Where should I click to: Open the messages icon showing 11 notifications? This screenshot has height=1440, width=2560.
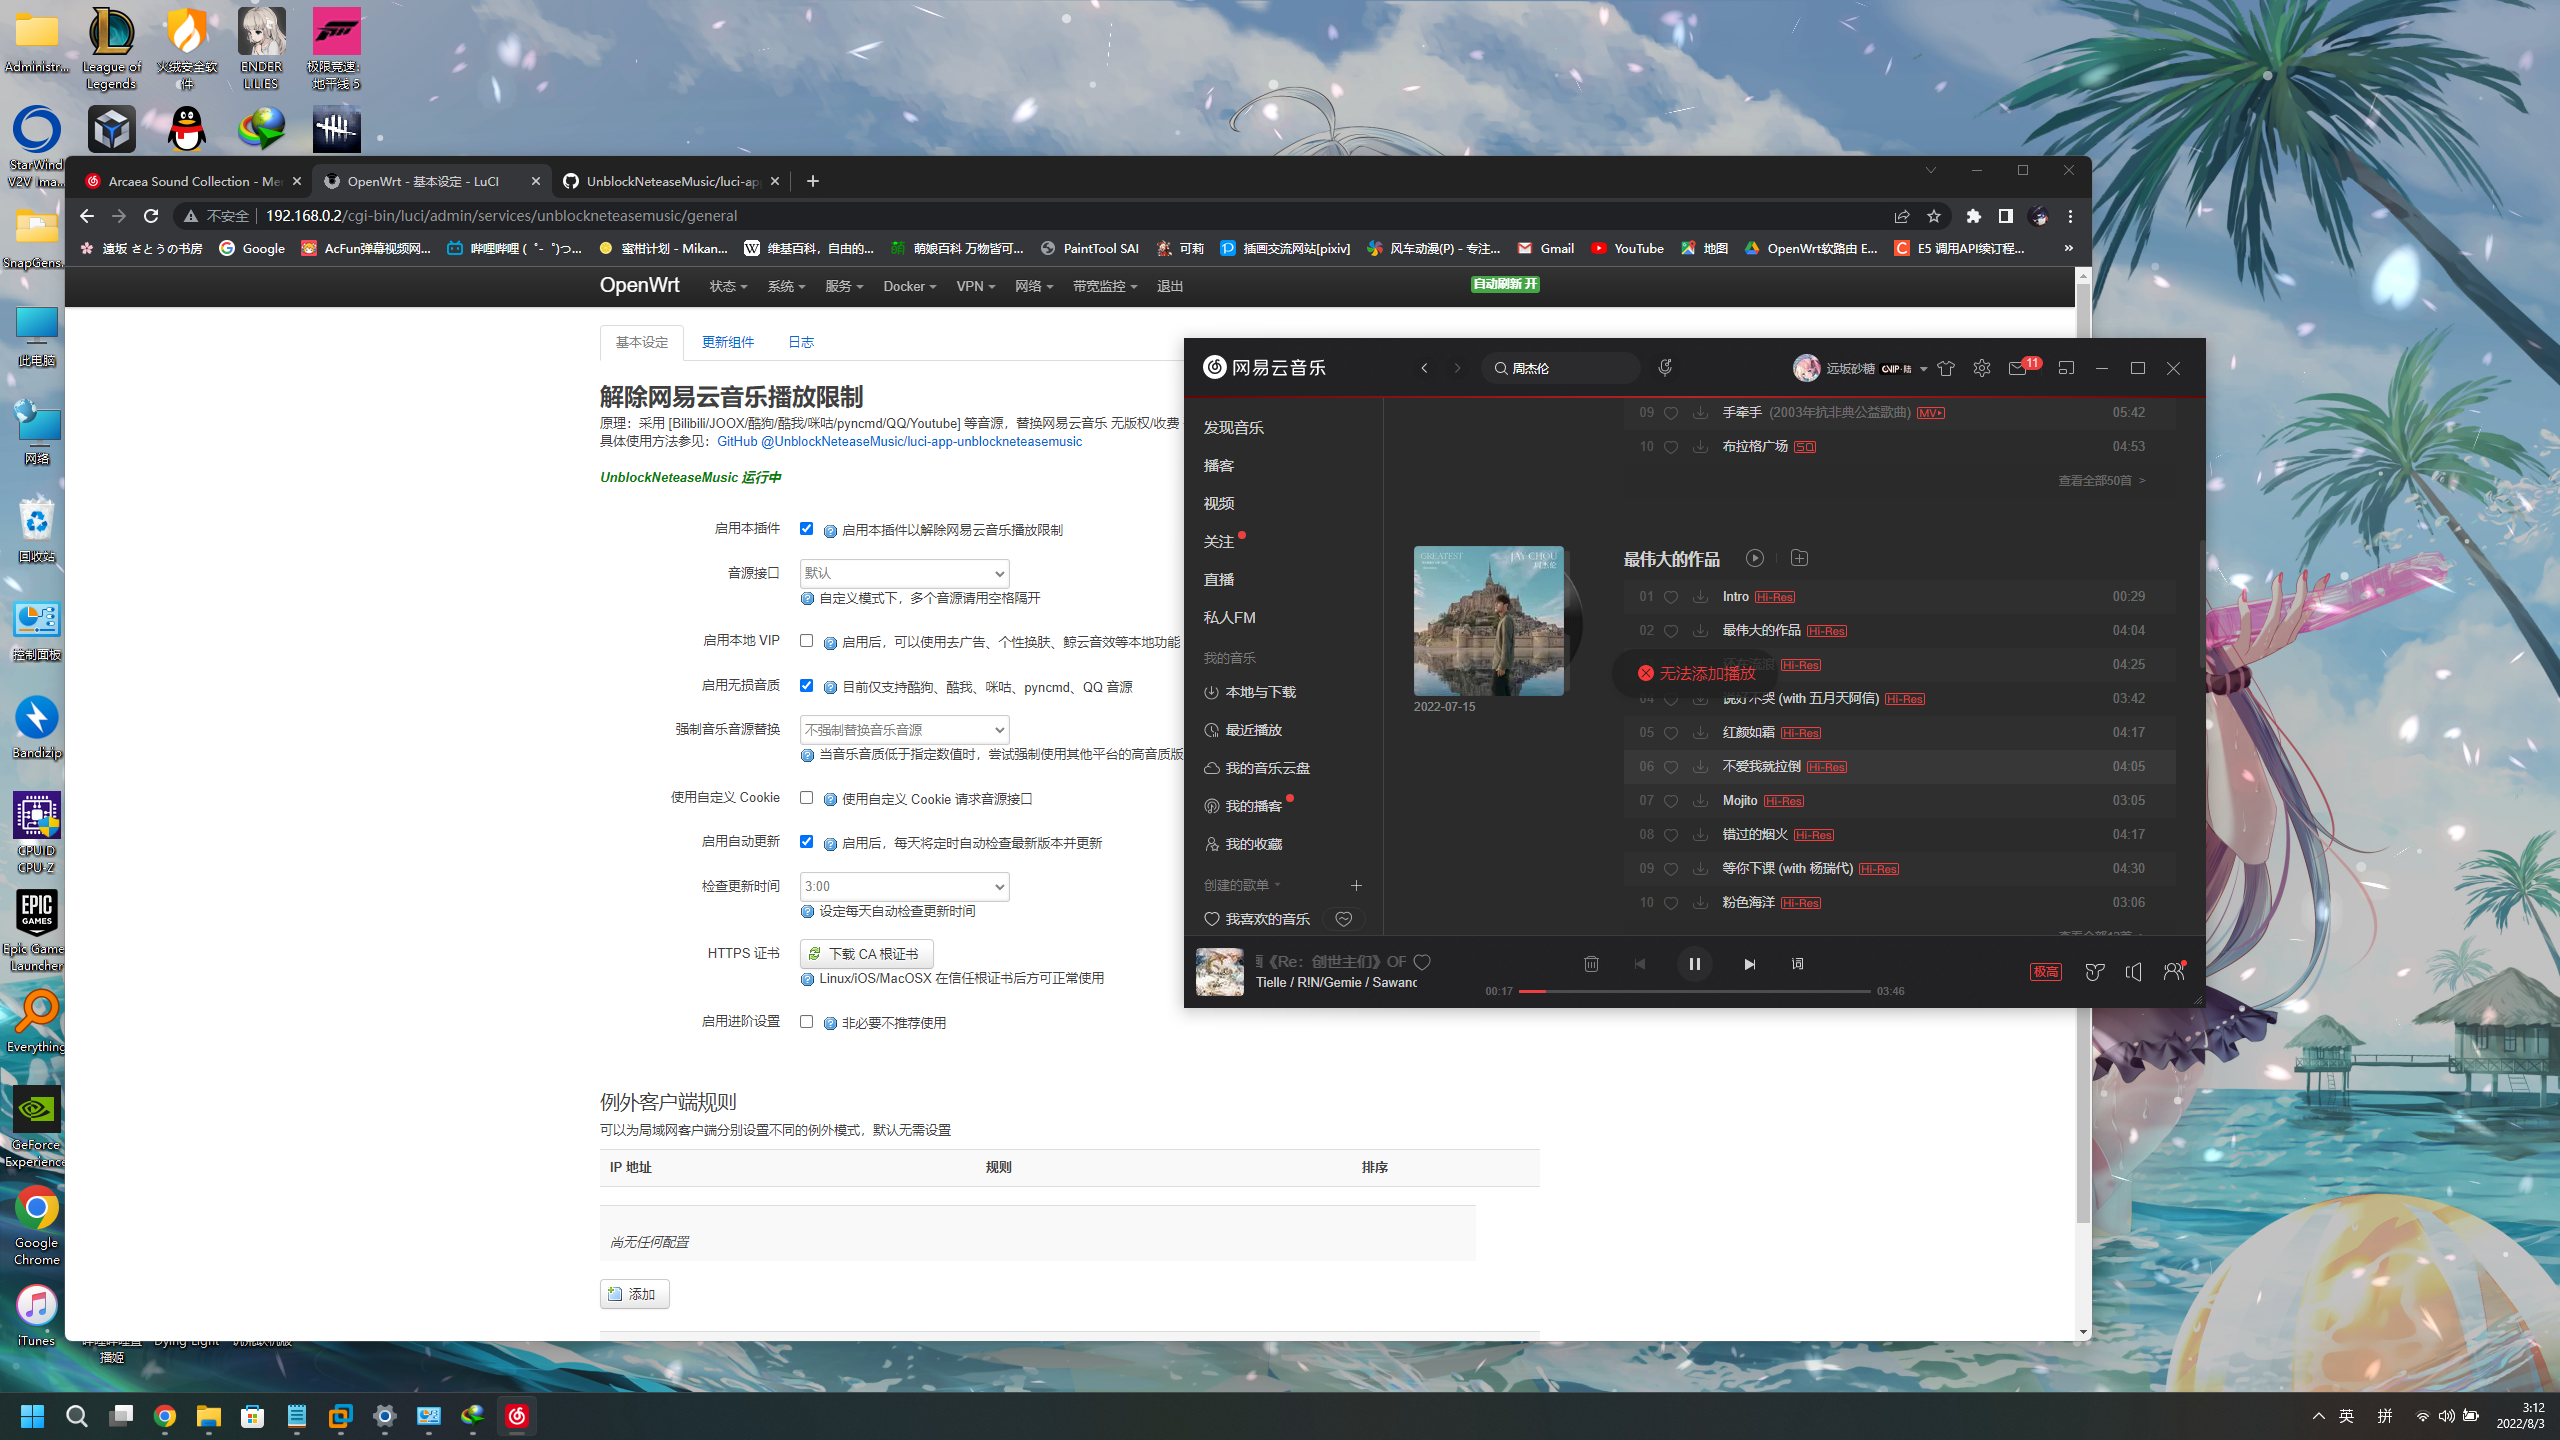click(2017, 369)
